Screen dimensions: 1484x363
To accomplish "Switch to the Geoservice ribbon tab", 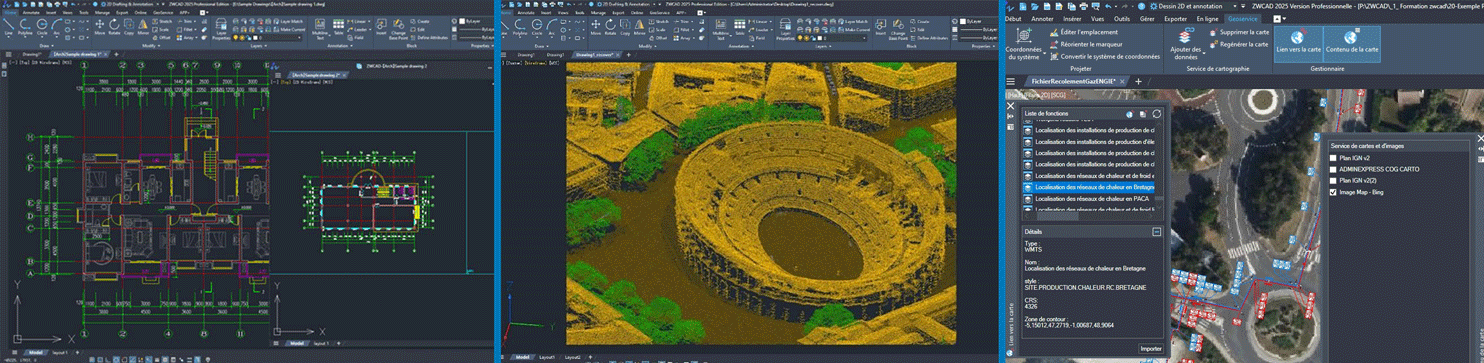I will (1243, 18).
